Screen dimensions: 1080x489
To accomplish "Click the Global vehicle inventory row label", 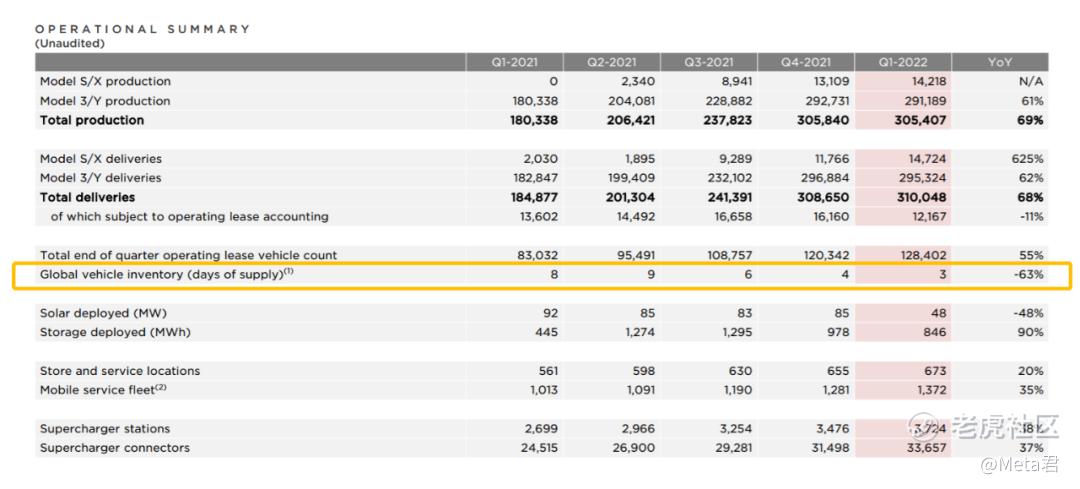I will point(167,274).
